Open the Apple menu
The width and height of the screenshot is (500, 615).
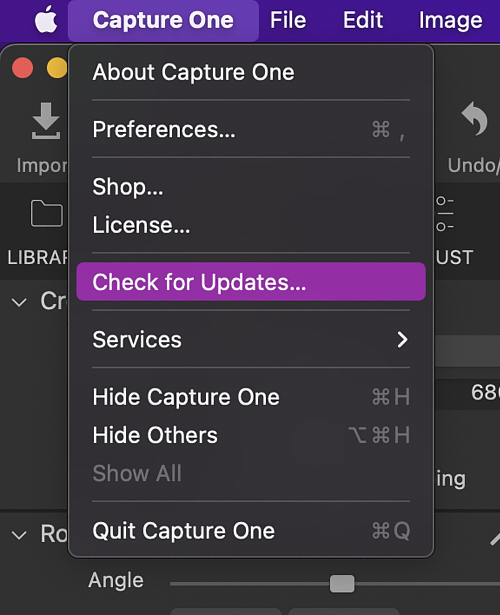click(46, 20)
